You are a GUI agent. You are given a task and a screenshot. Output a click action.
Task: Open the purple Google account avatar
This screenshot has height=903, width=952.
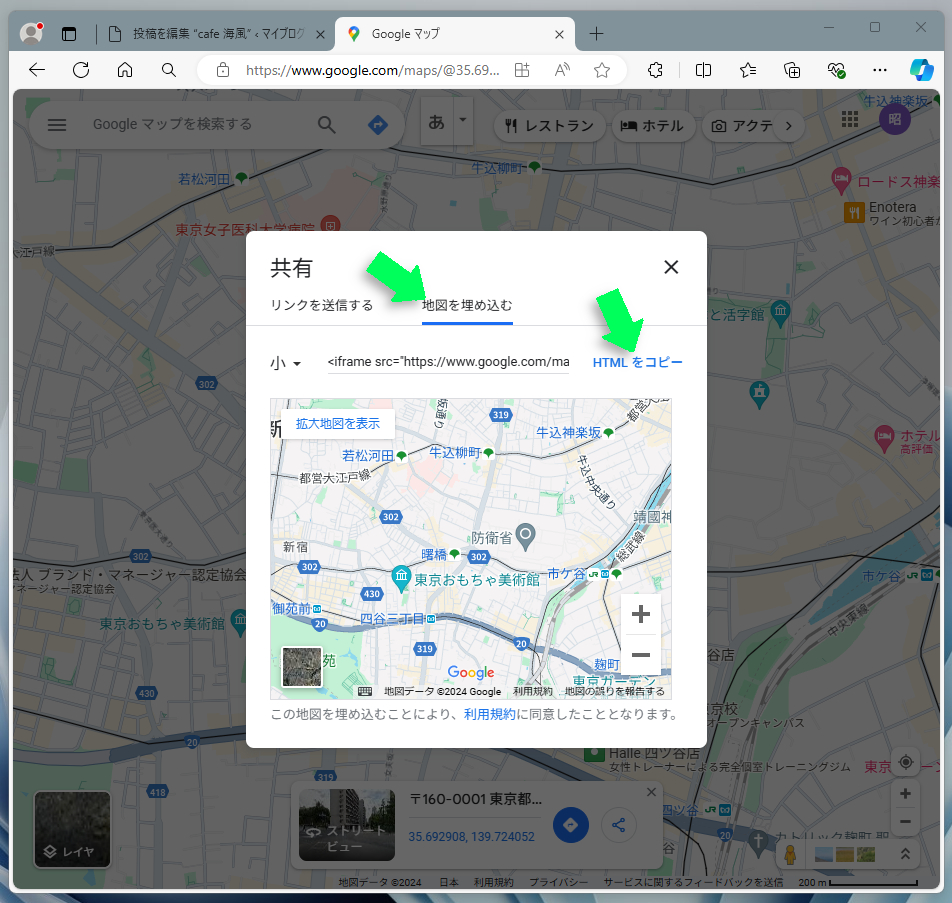895,119
